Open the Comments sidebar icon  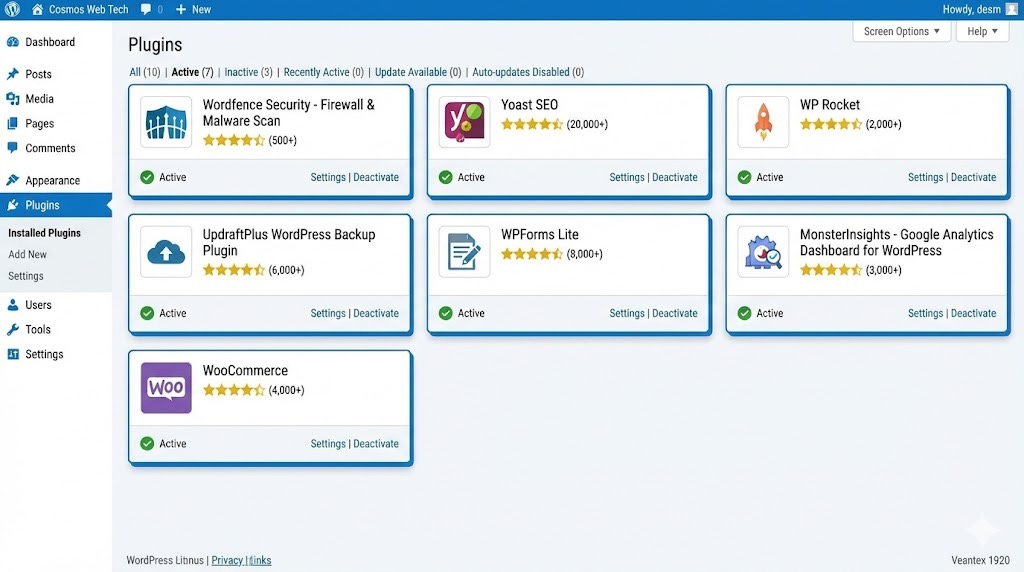[x=12, y=148]
